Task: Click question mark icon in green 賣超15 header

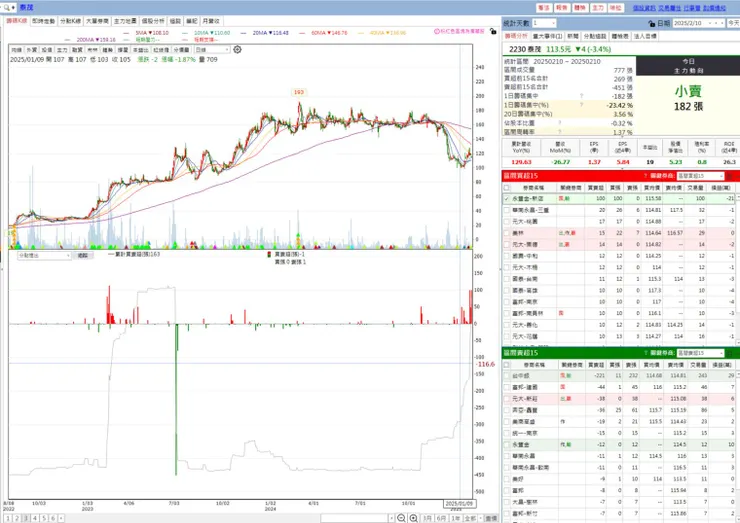Action: coord(645,353)
